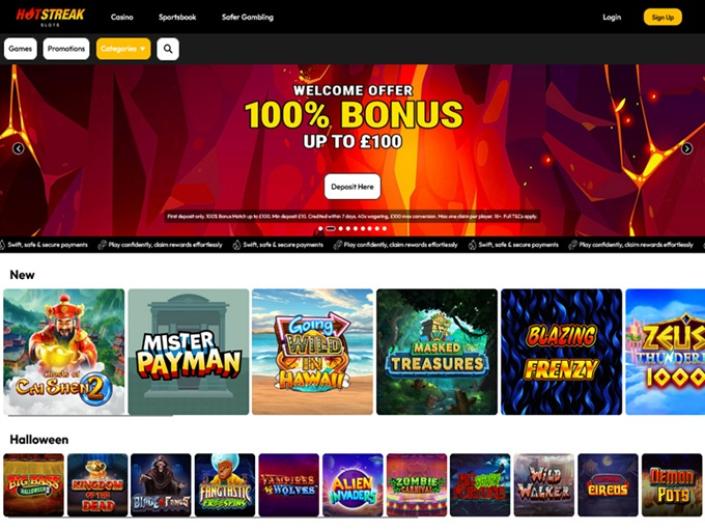Click the Sign Up button
705x530 pixels.
point(663,17)
